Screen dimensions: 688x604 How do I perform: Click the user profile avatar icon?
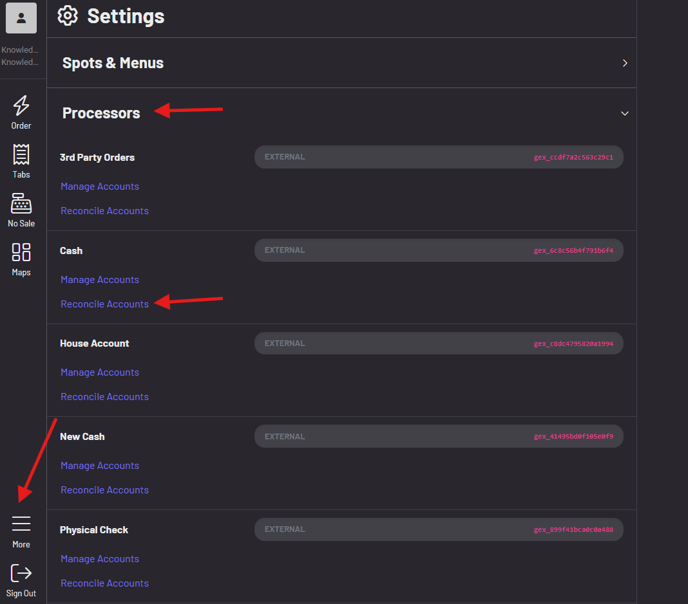coord(21,18)
